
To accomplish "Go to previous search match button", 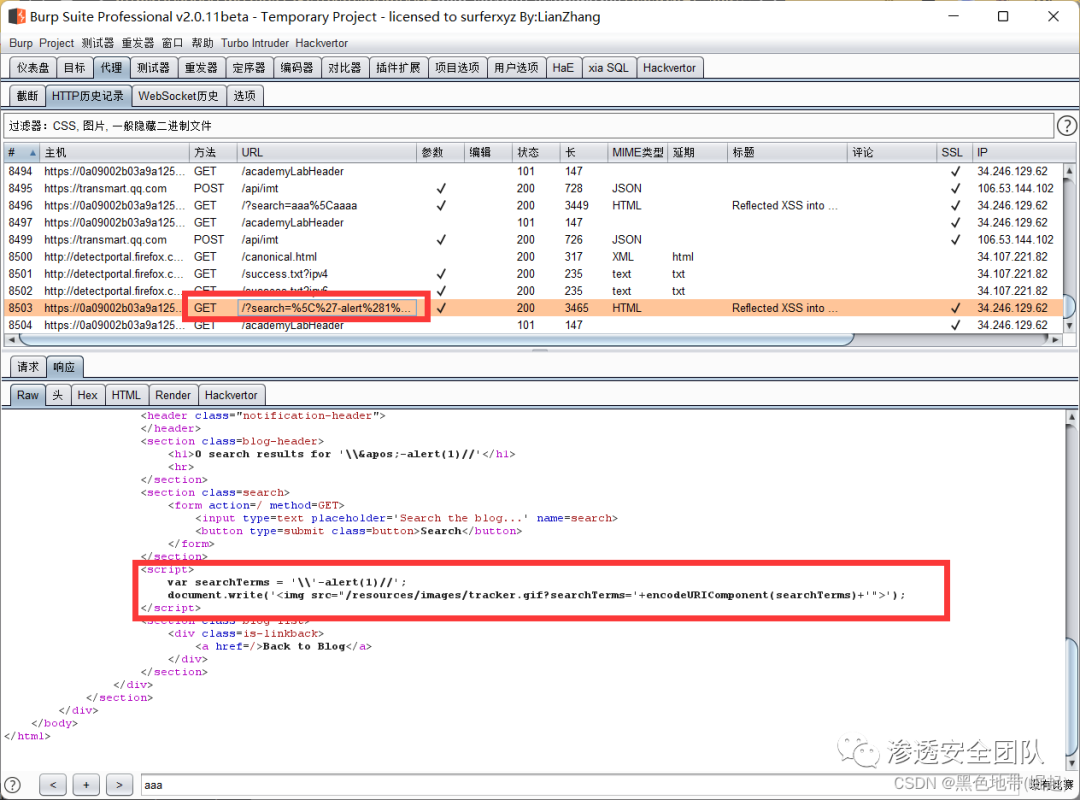I will [53, 784].
